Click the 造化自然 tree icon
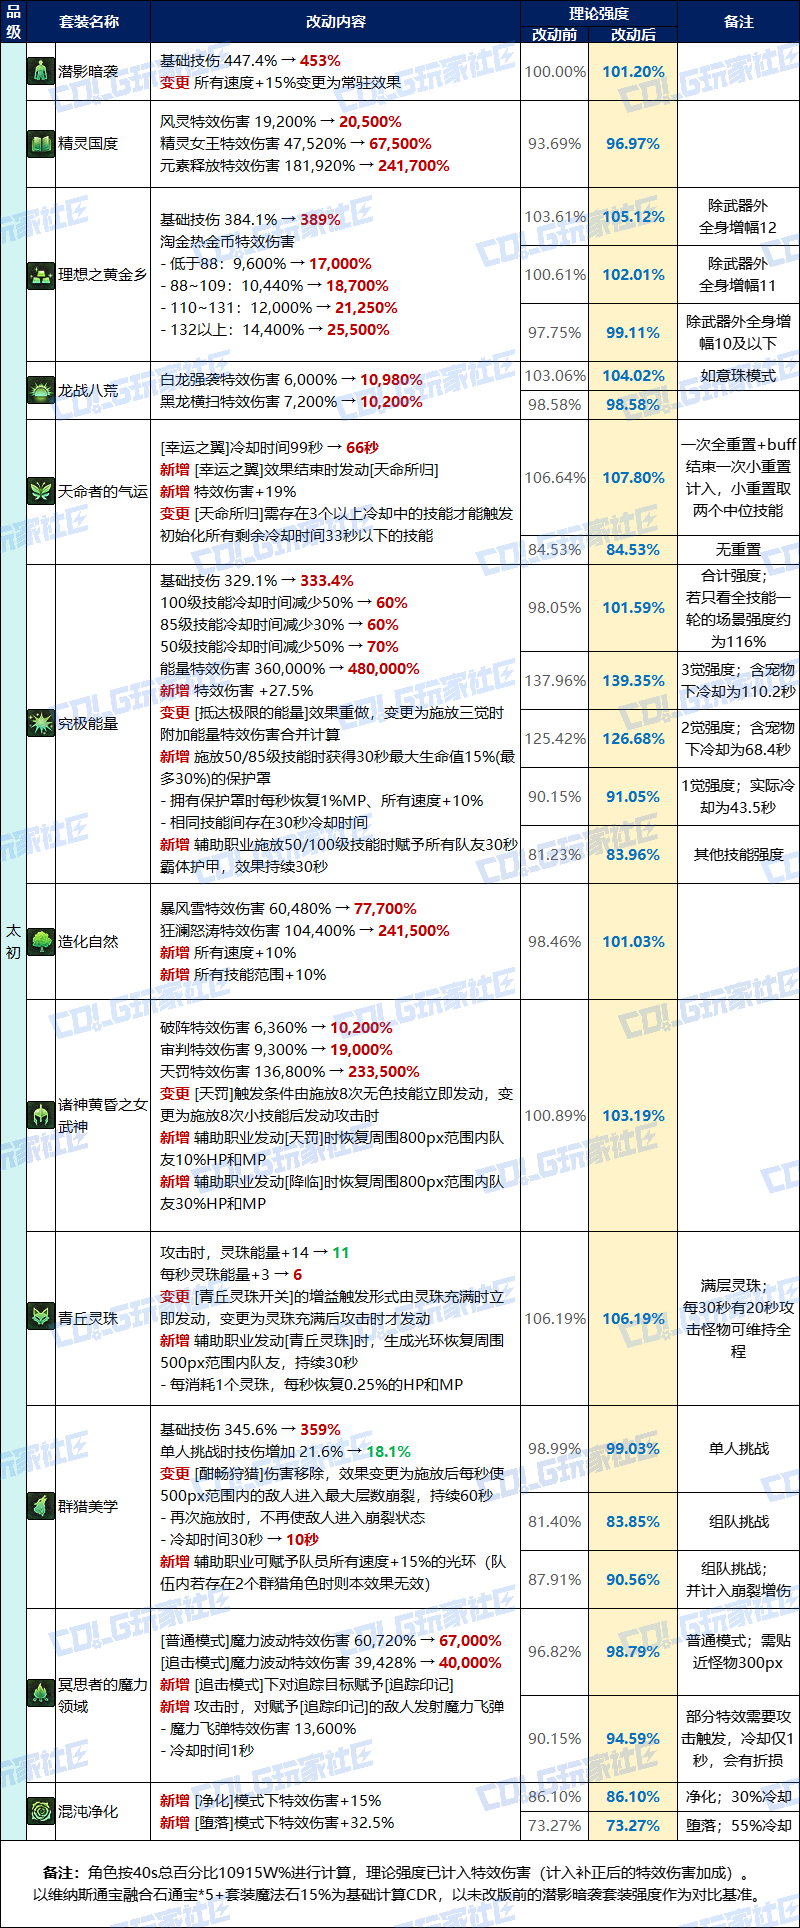 point(41,941)
